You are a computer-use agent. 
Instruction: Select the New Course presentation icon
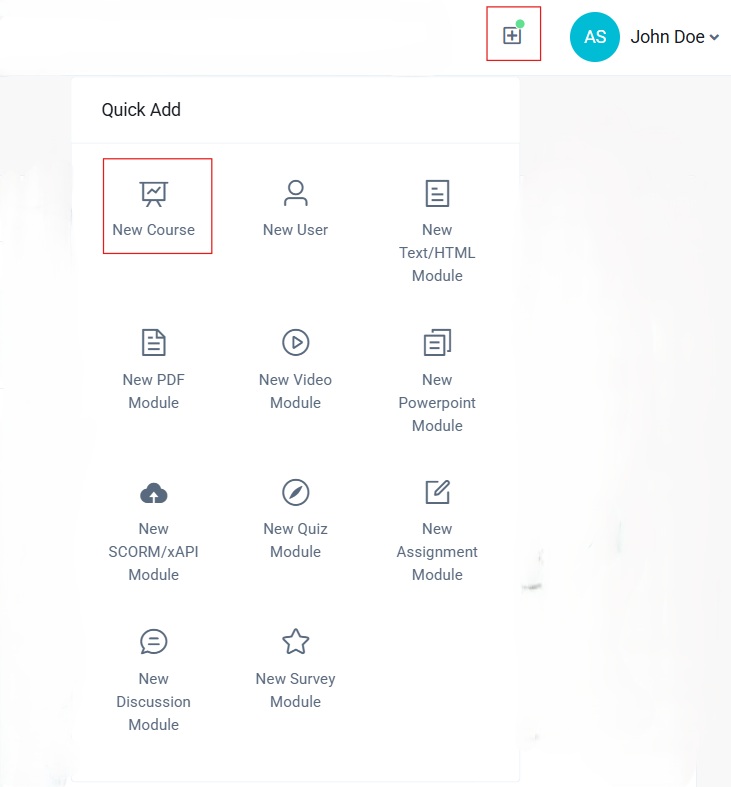(154, 194)
